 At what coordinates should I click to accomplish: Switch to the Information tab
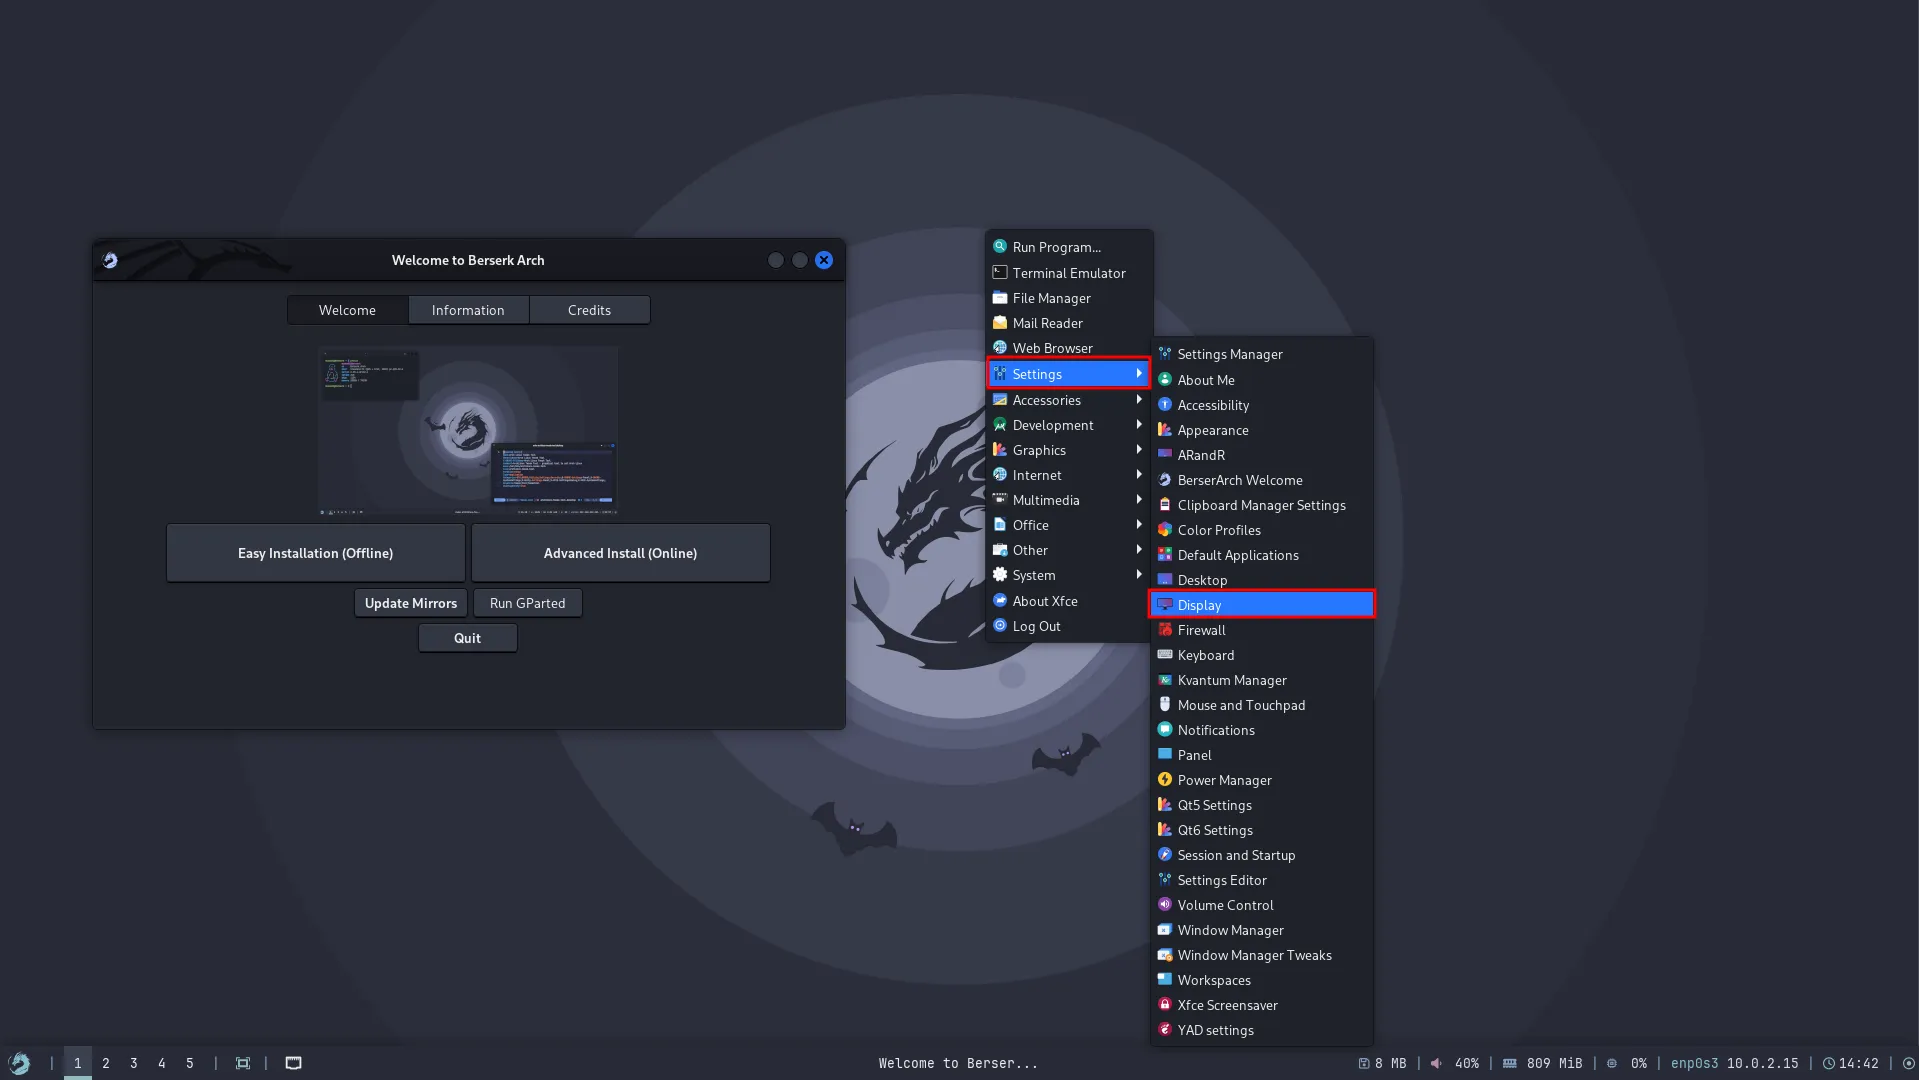[x=468, y=310]
